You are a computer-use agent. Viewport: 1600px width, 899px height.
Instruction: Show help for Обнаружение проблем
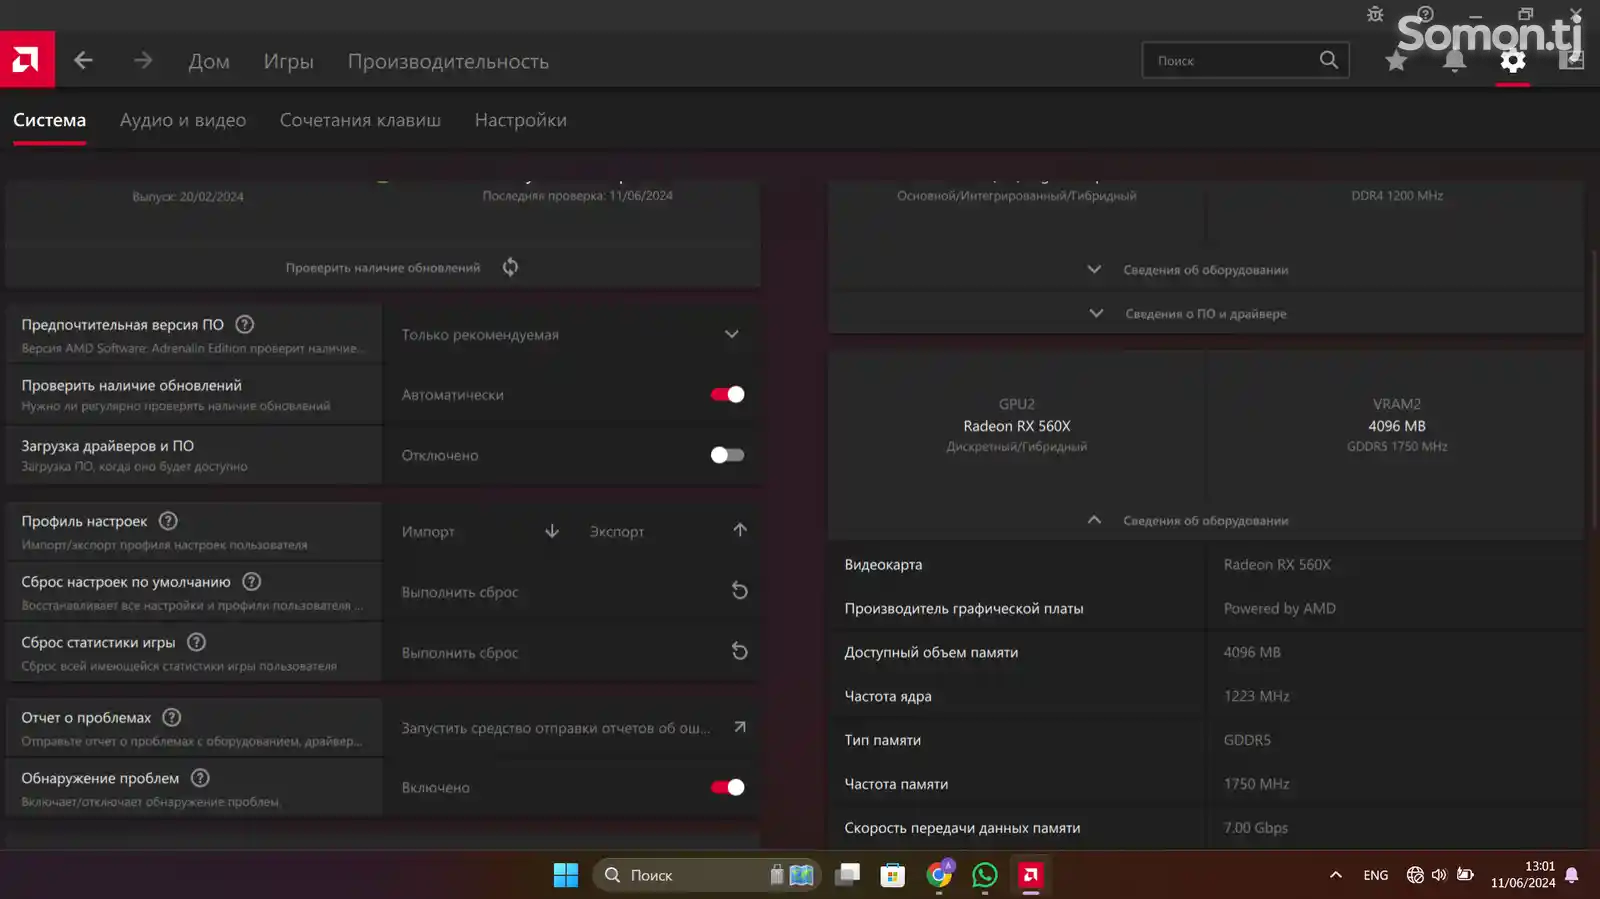(x=200, y=778)
